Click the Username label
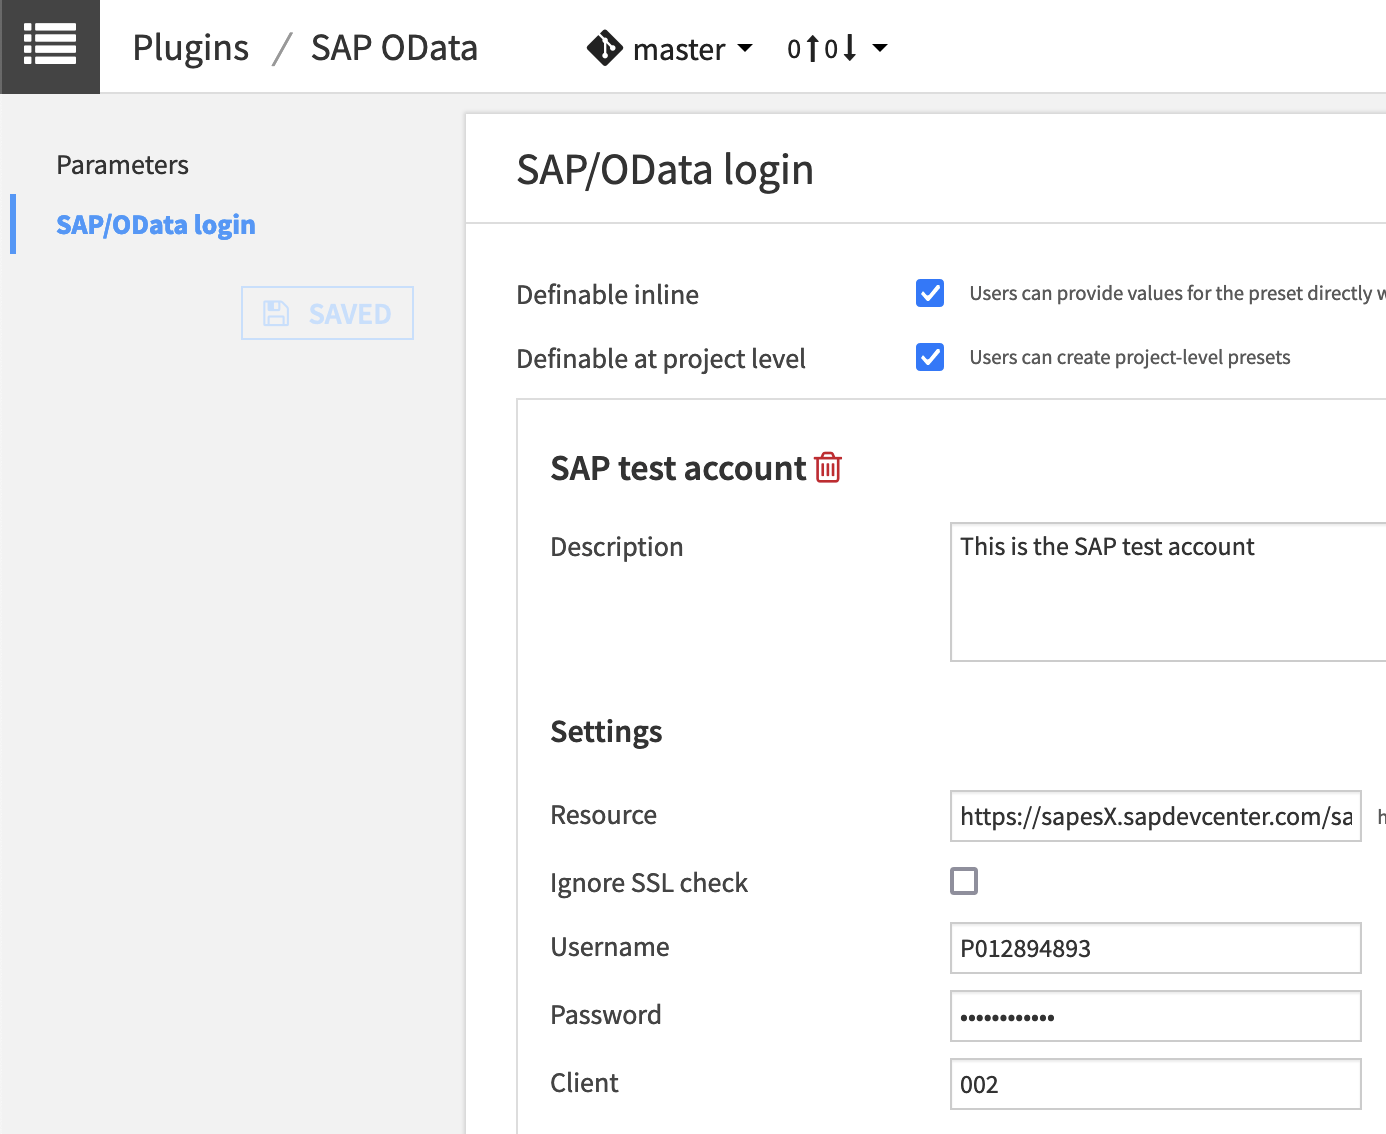1386x1134 pixels. click(610, 947)
